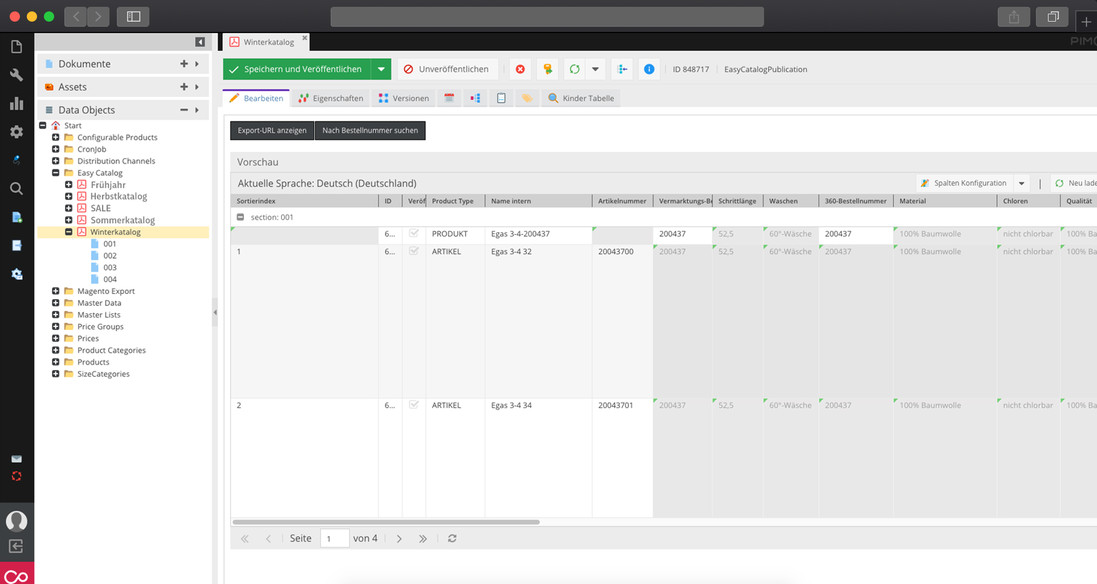1097x584 pixels.
Task: Open the Versionen tab
Action: point(403,98)
